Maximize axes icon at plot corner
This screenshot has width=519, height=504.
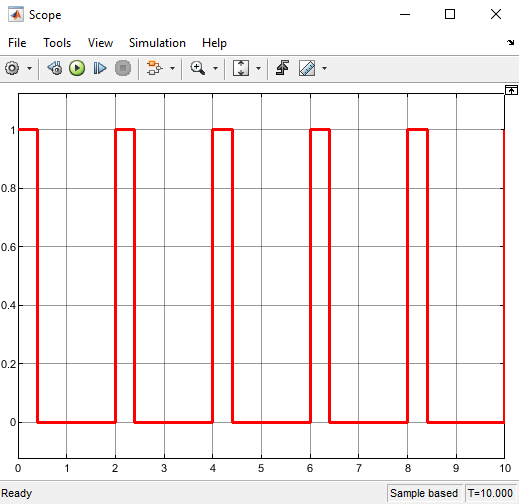coord(511,90)
